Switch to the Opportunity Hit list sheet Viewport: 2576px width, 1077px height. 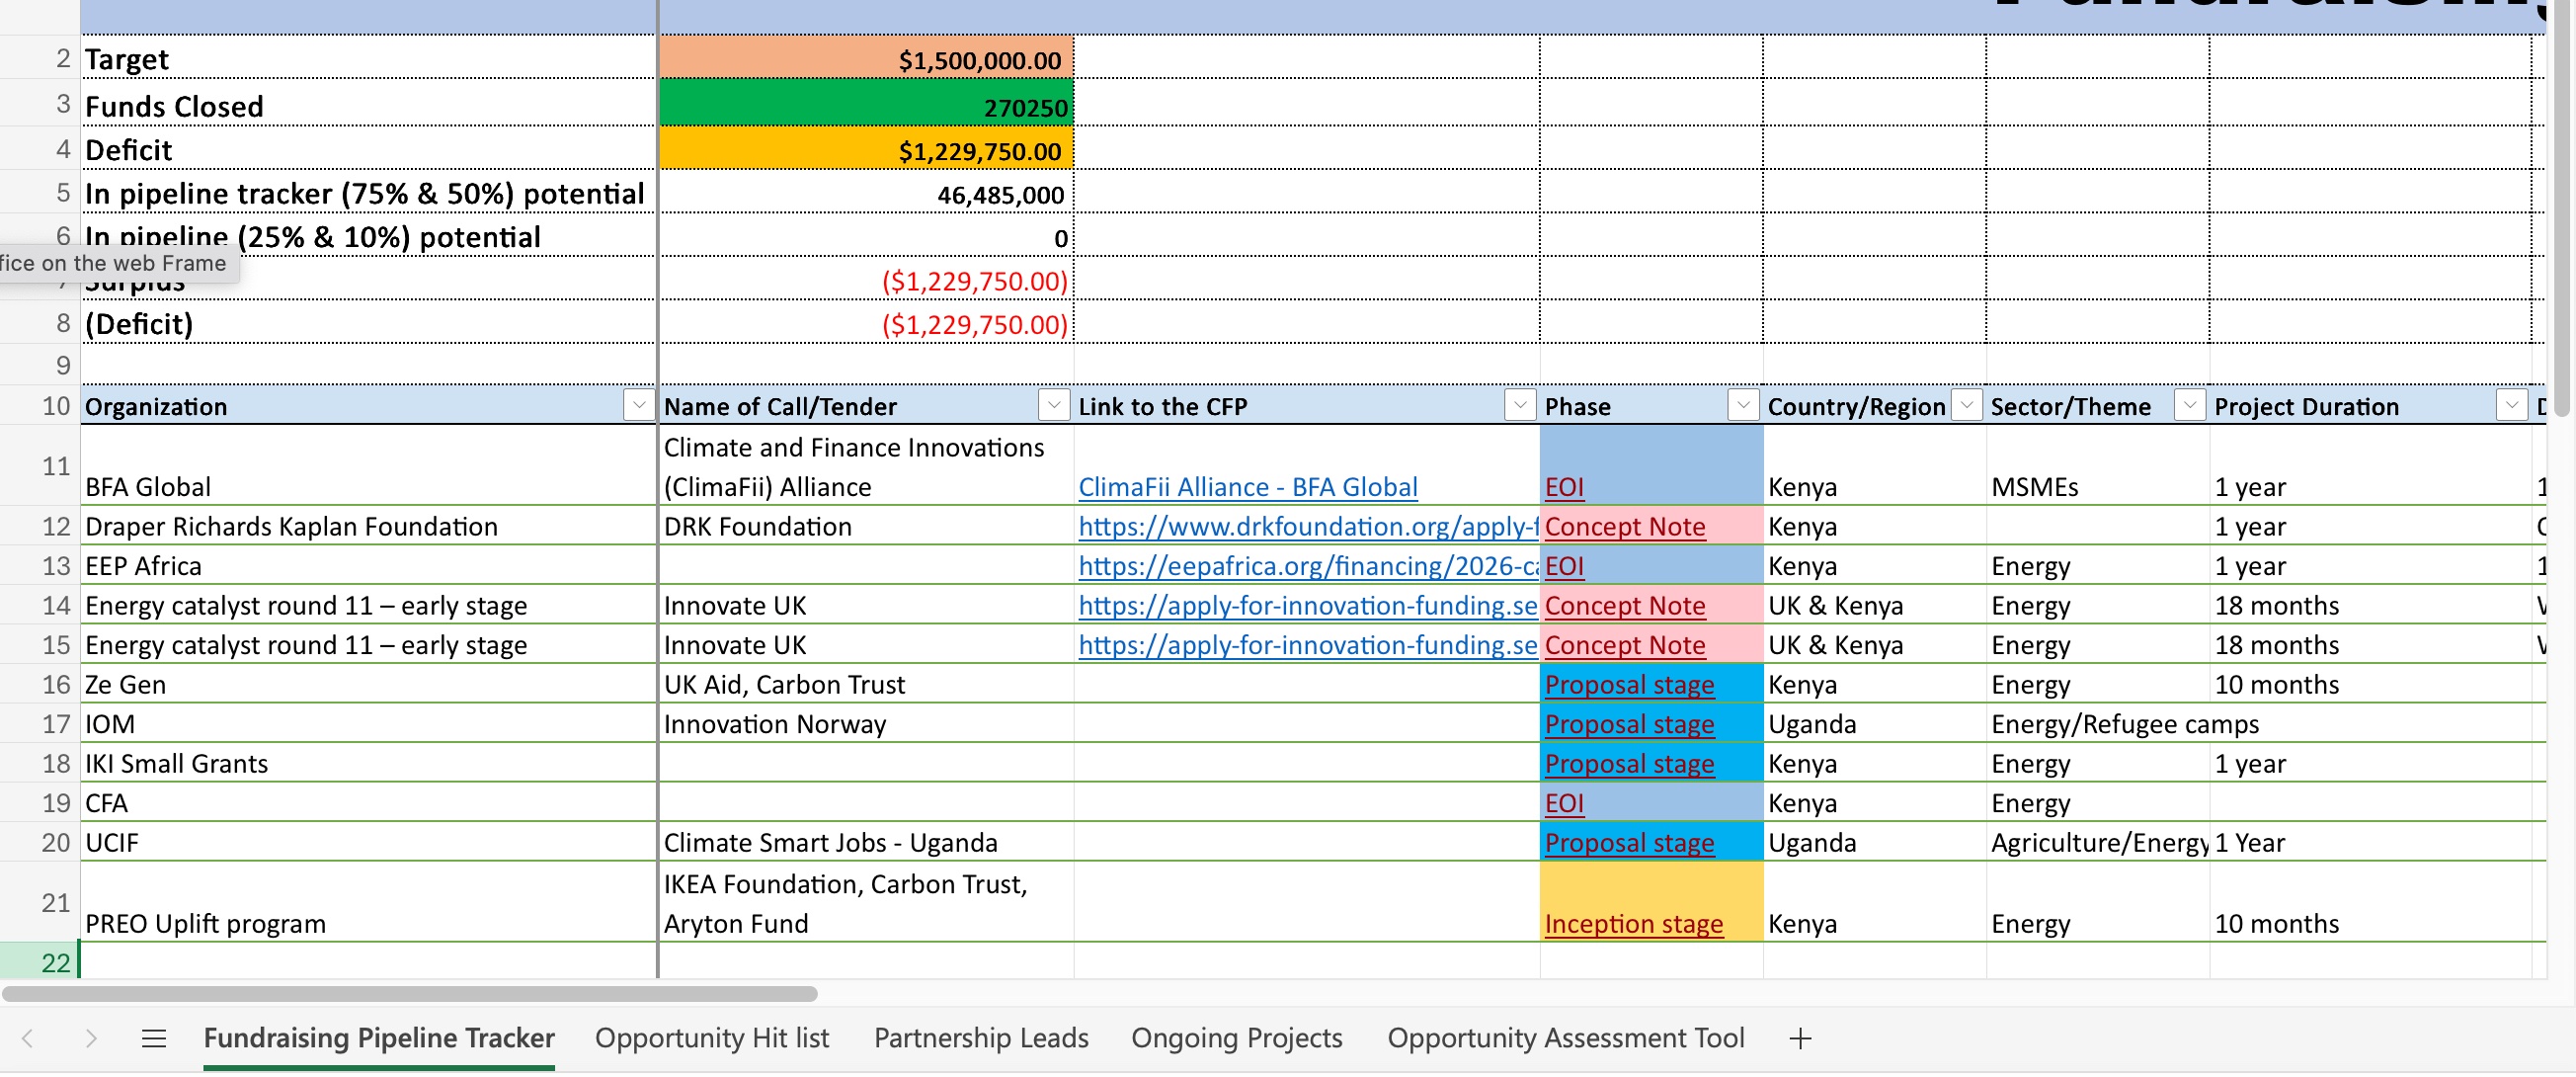pyautogui.click(x=712, y=1039)
